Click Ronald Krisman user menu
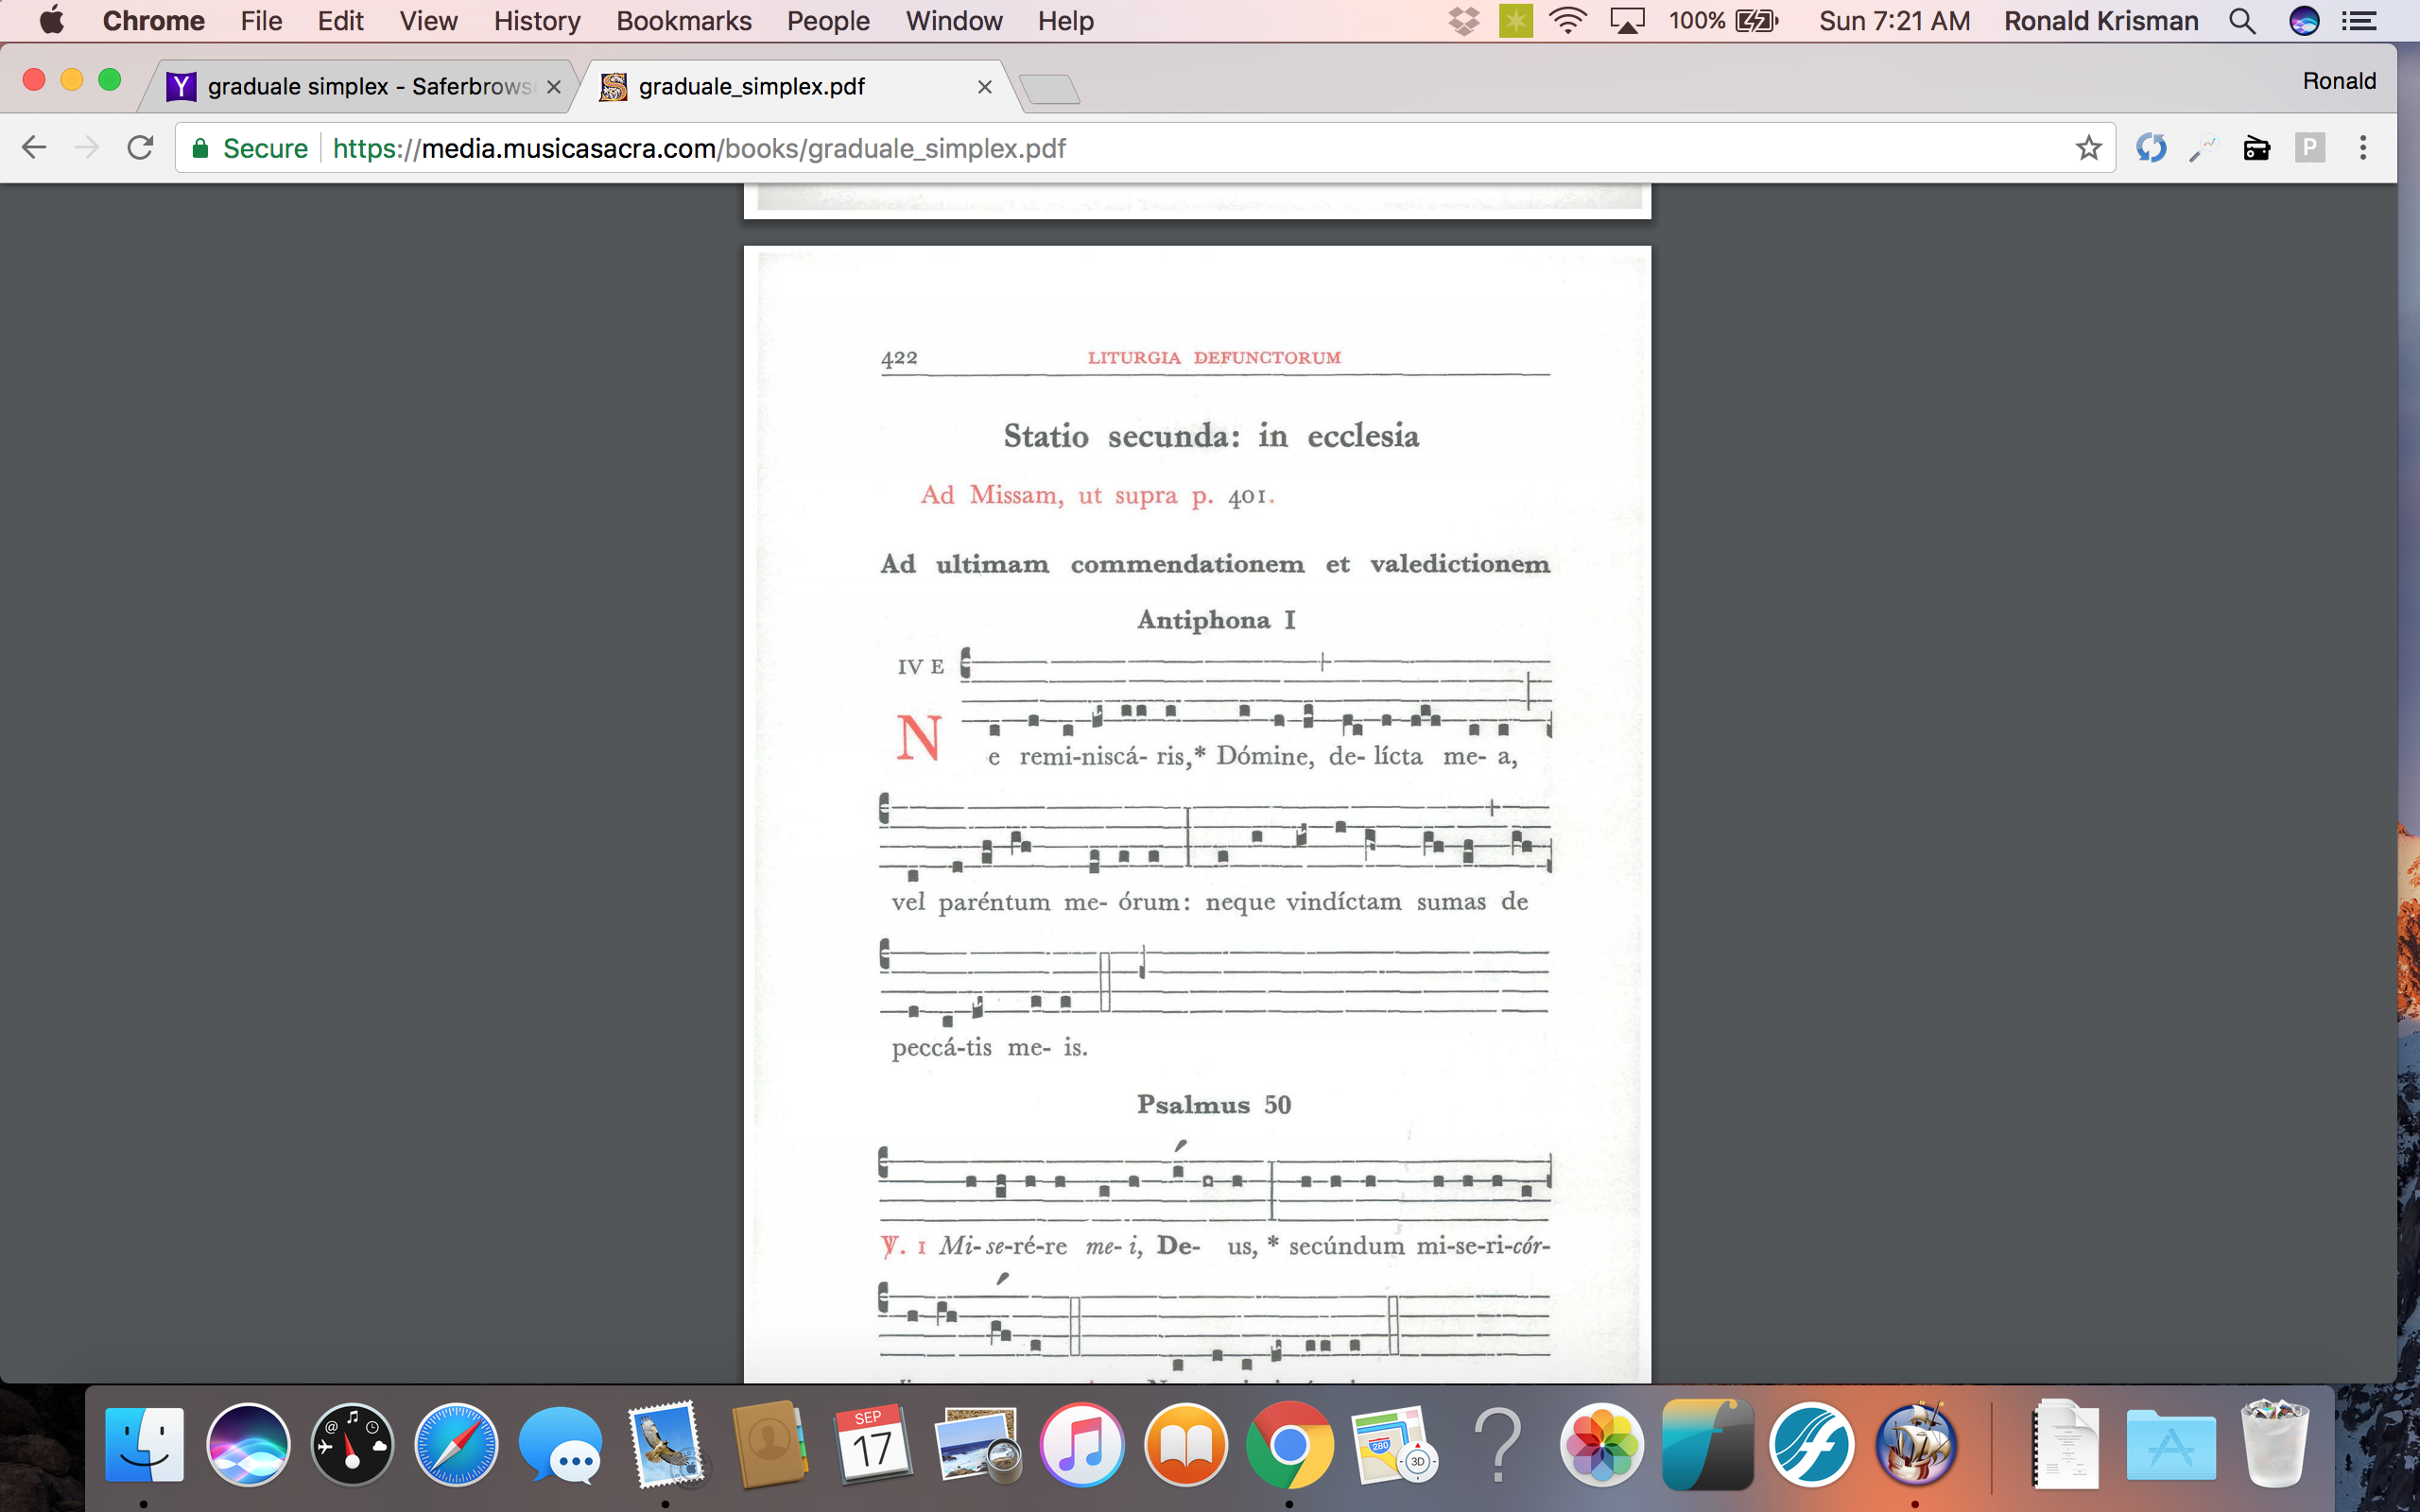Screen dimensions: 2420x1512 [2100, 21]
